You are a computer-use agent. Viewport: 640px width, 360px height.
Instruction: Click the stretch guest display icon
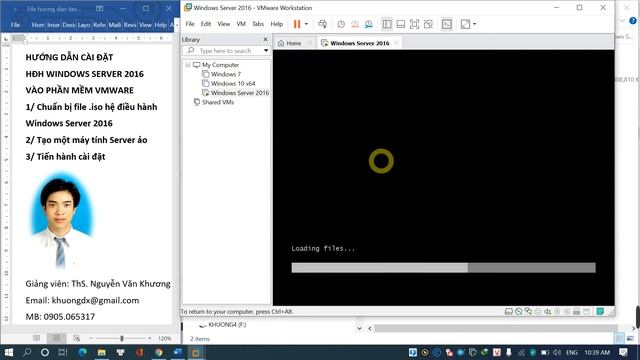(x=465, y=24)
